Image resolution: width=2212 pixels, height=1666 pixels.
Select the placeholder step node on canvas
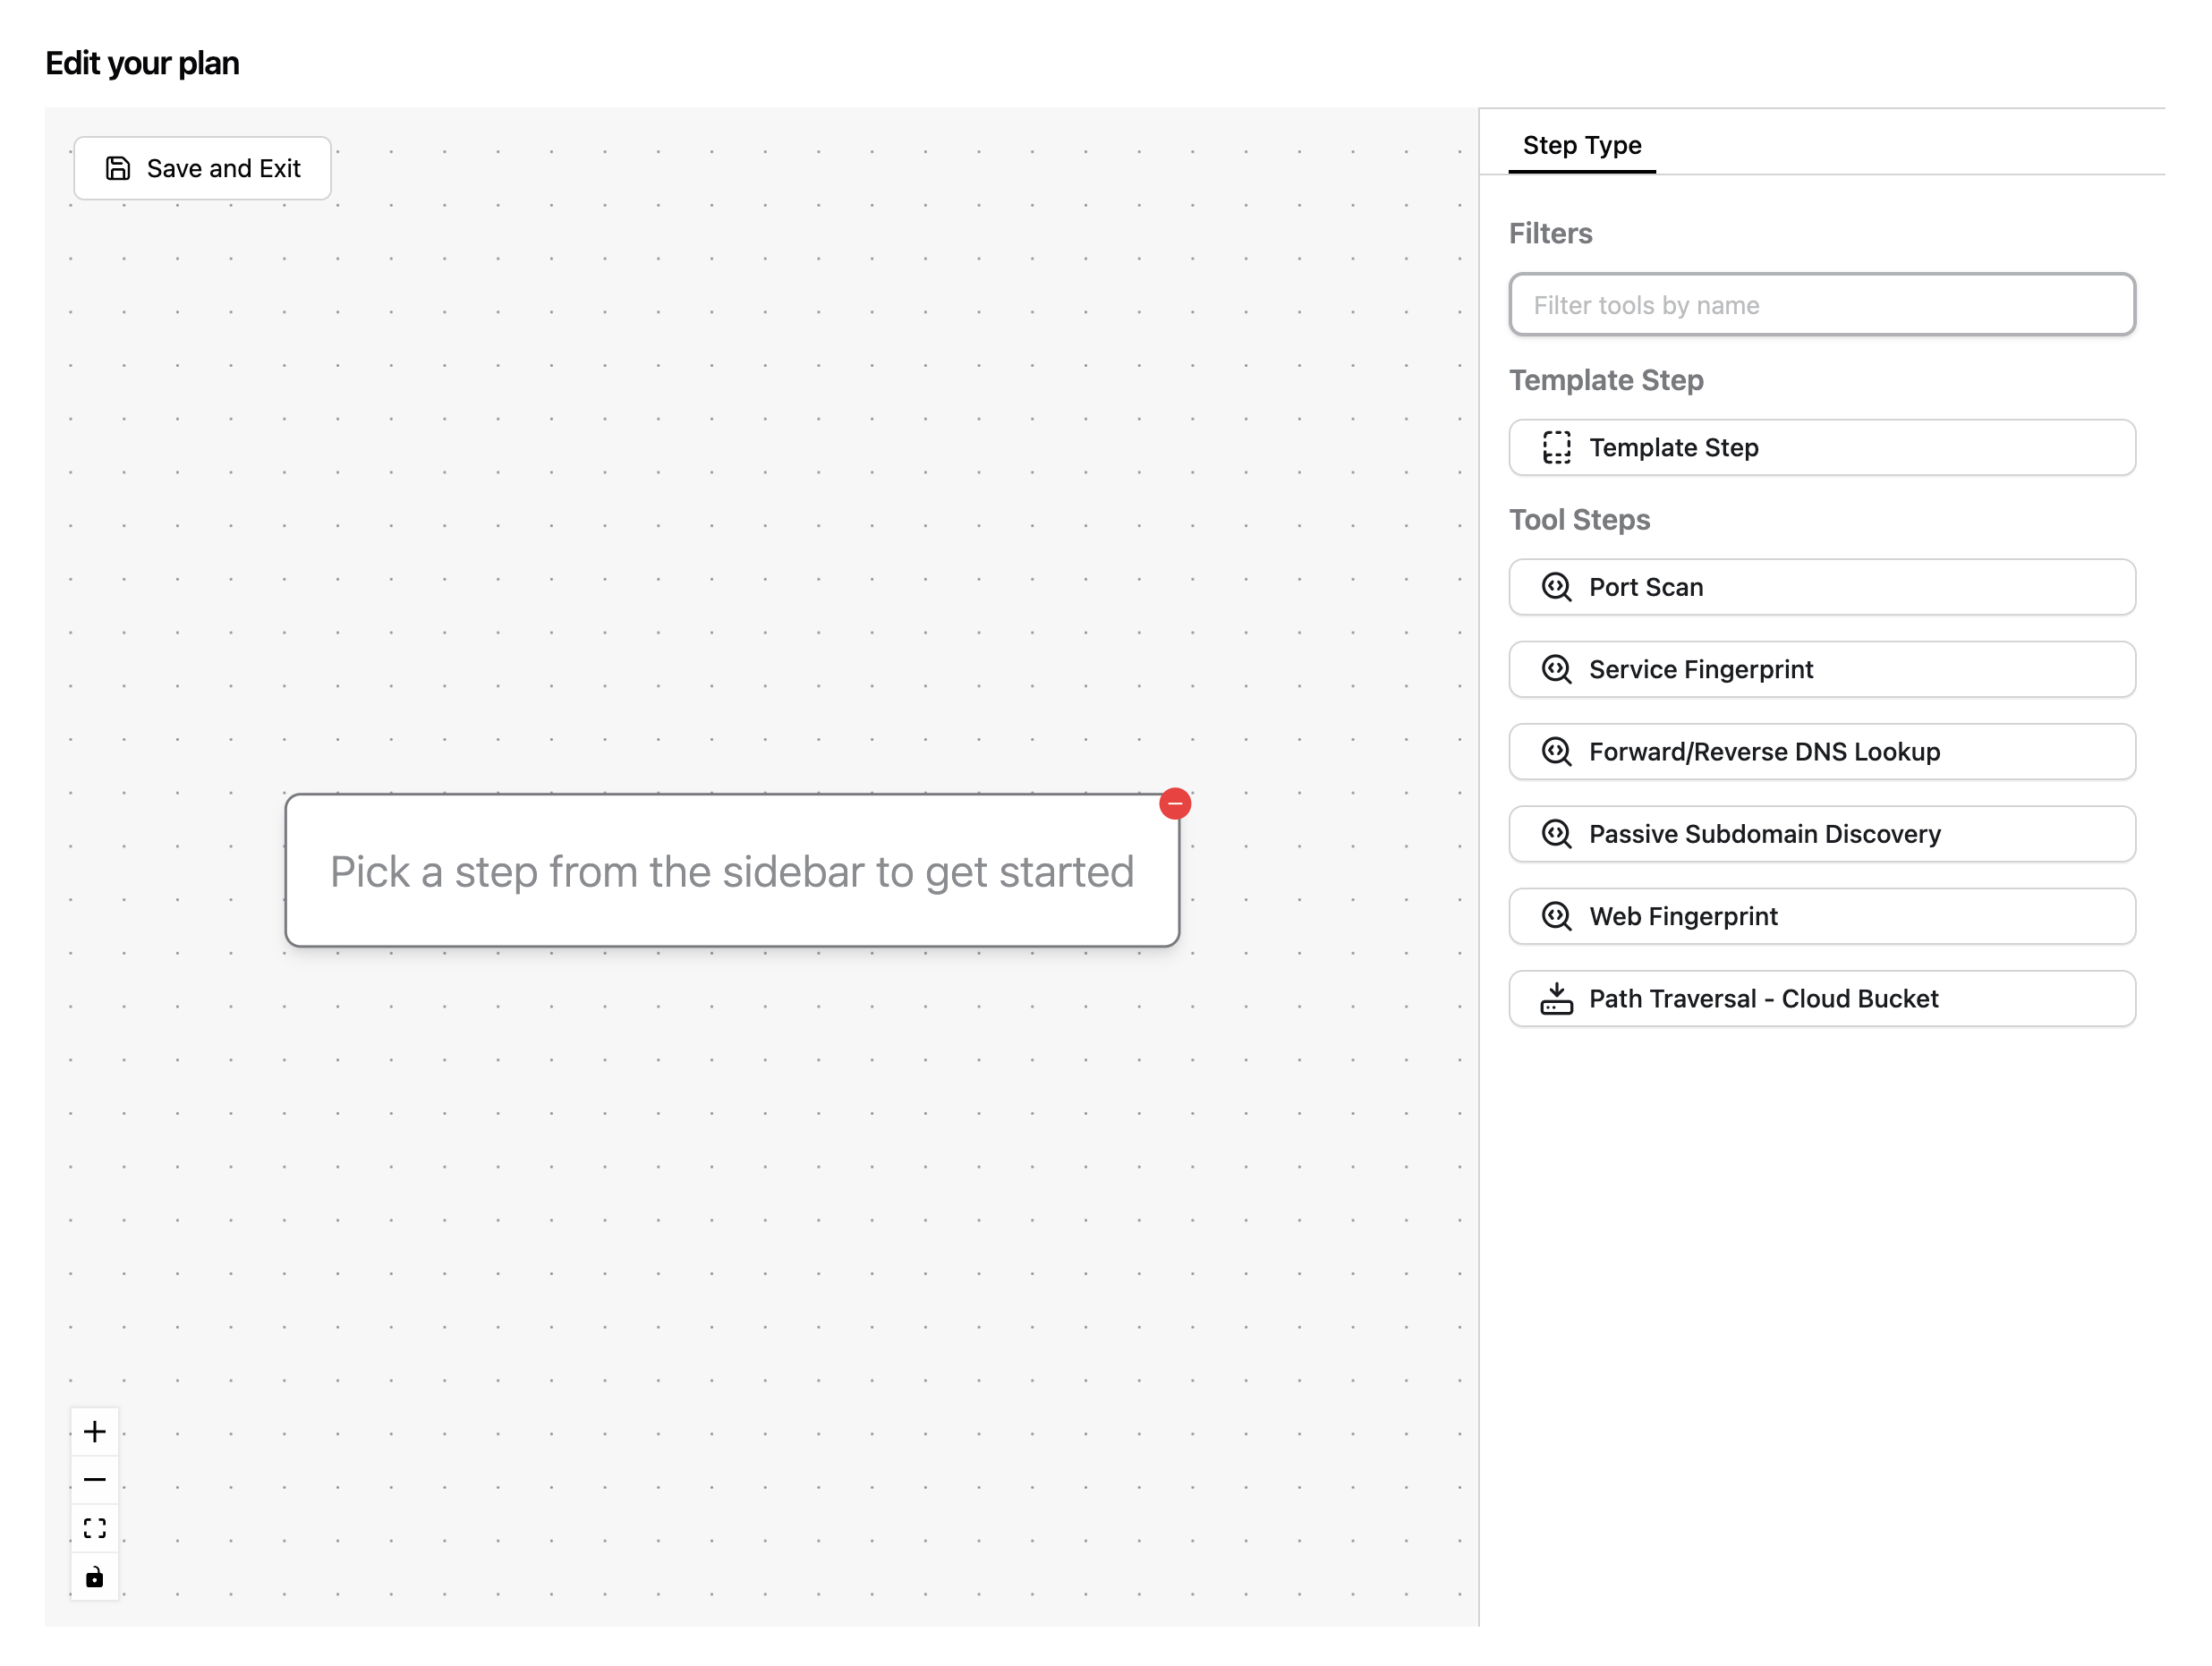click(x=731, y=871)
